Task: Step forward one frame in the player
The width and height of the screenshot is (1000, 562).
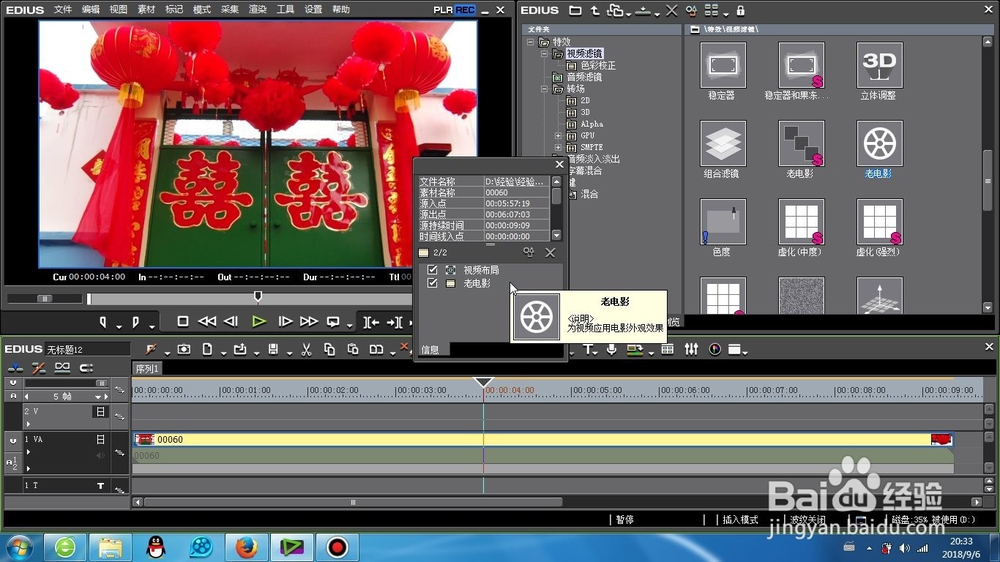Action: click(x=285, y=322)
